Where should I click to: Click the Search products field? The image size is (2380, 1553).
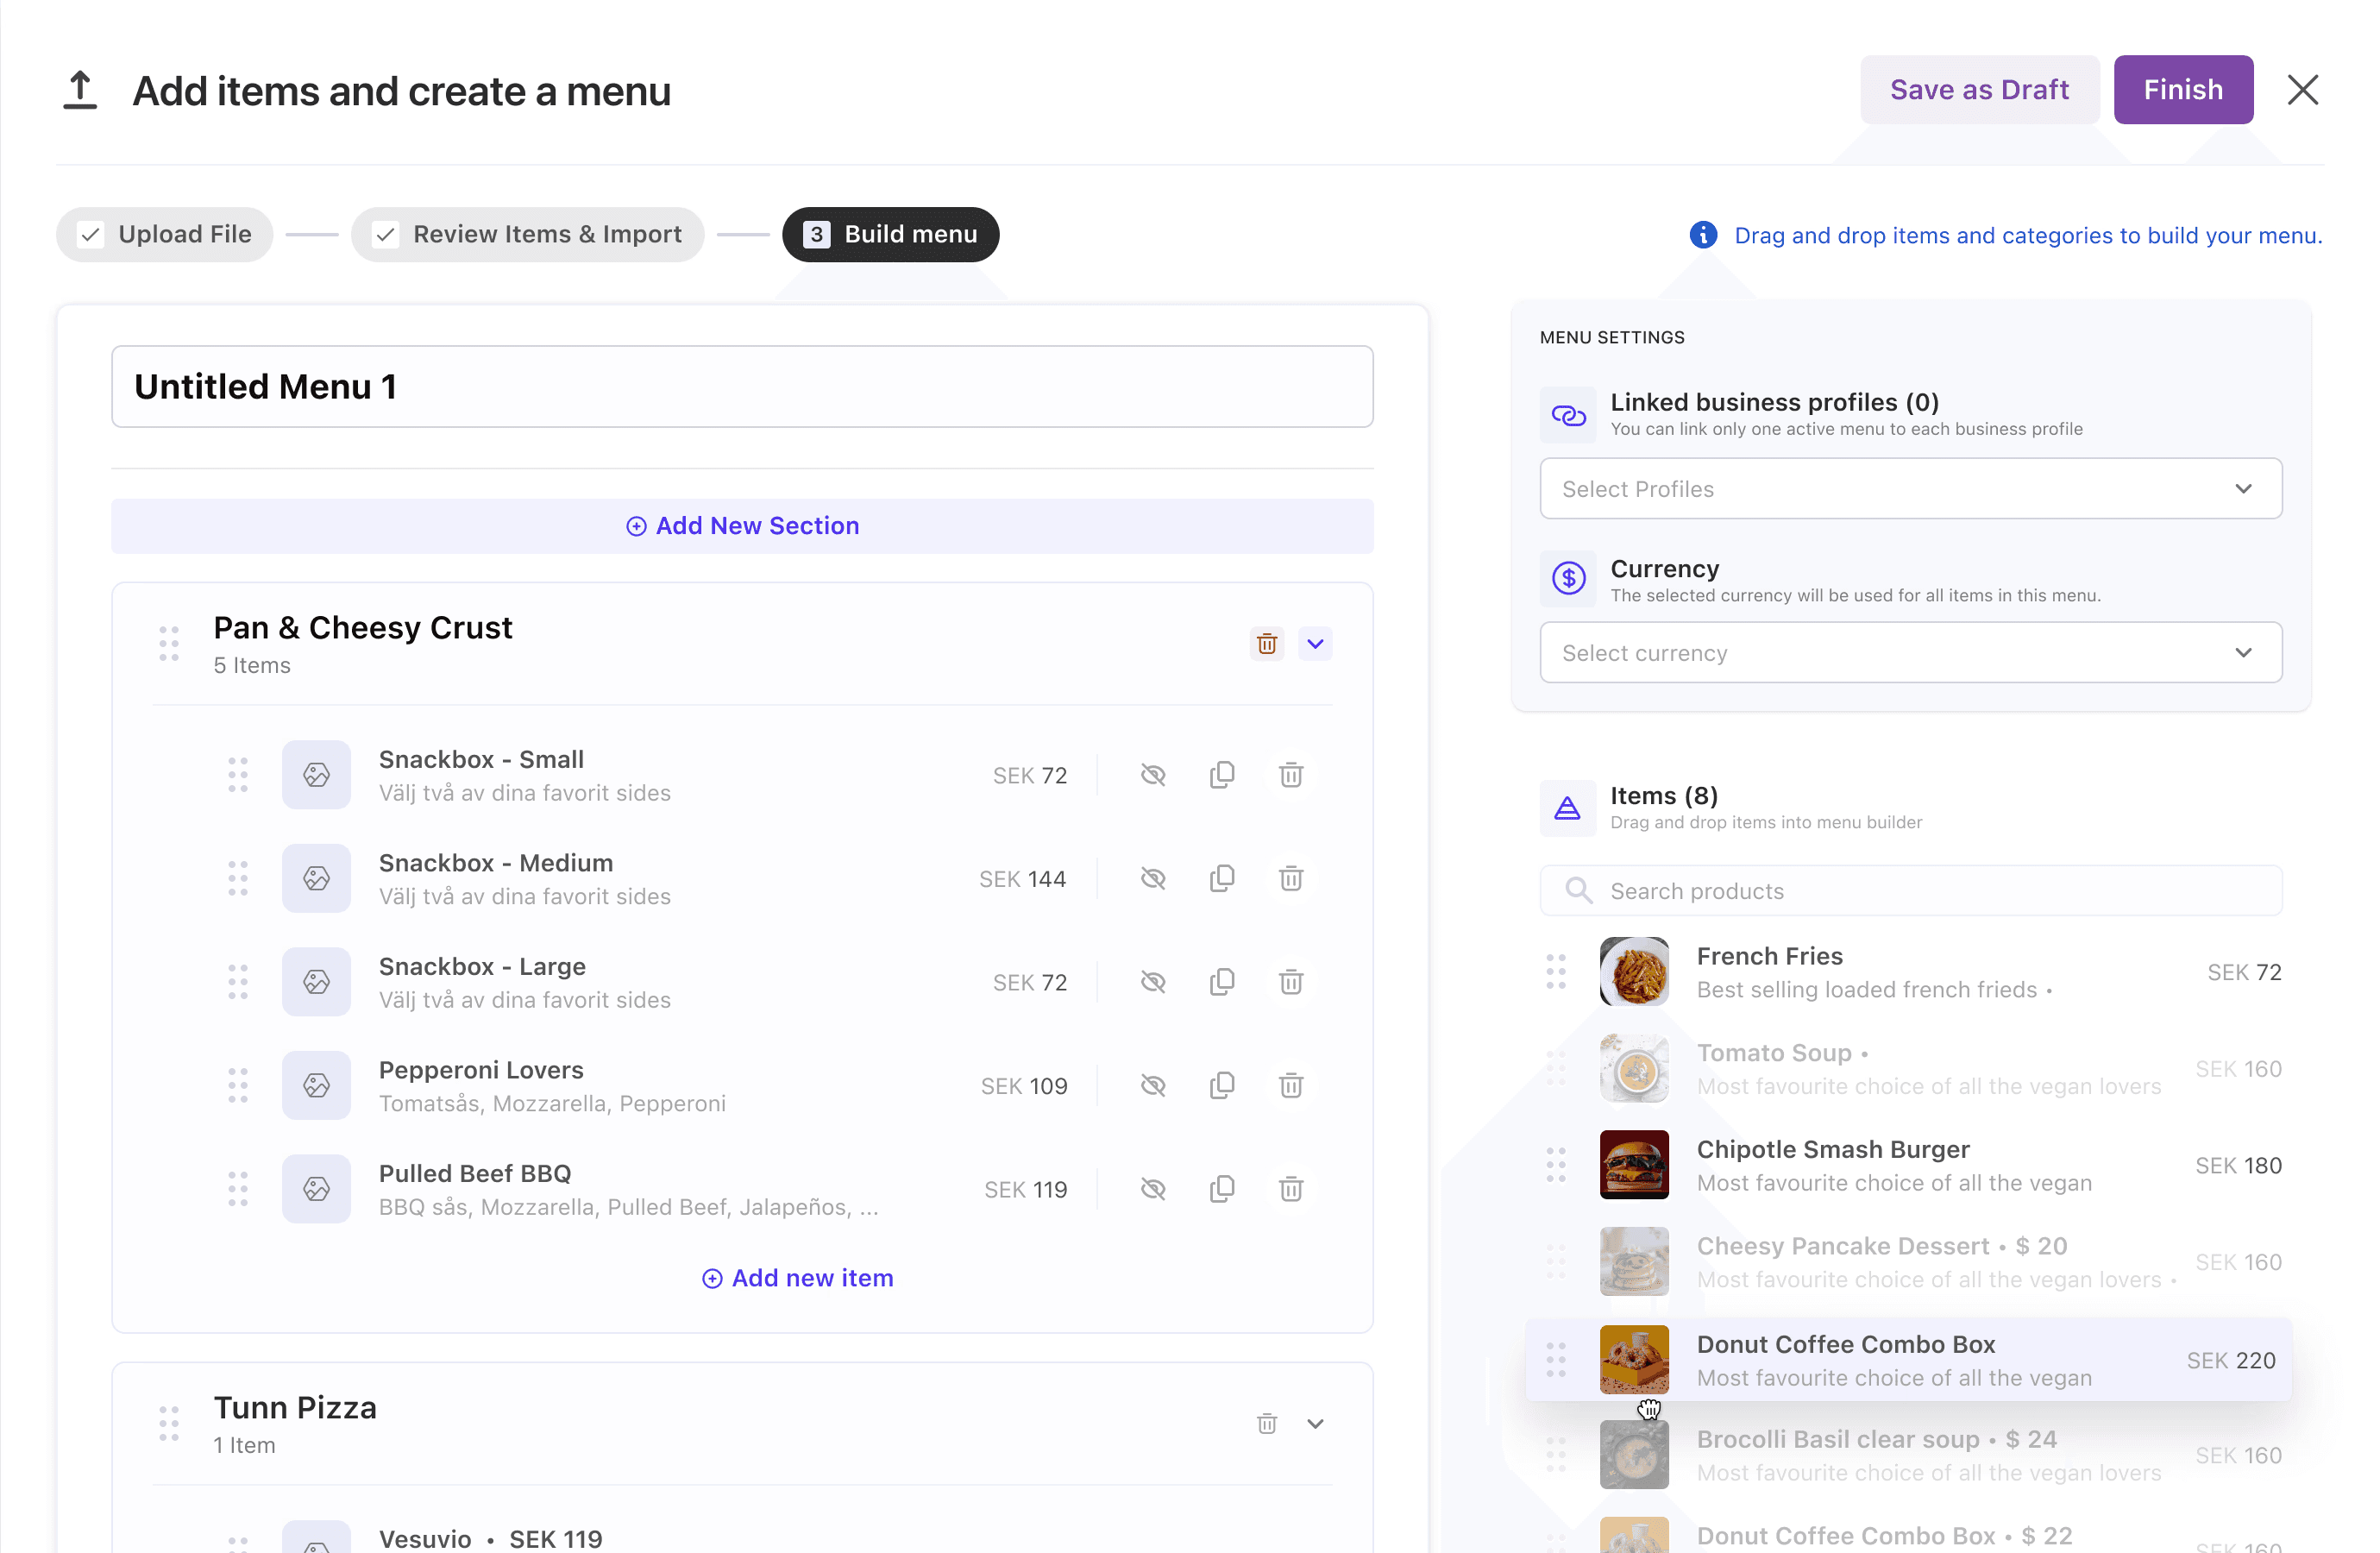pos(1910,891)
